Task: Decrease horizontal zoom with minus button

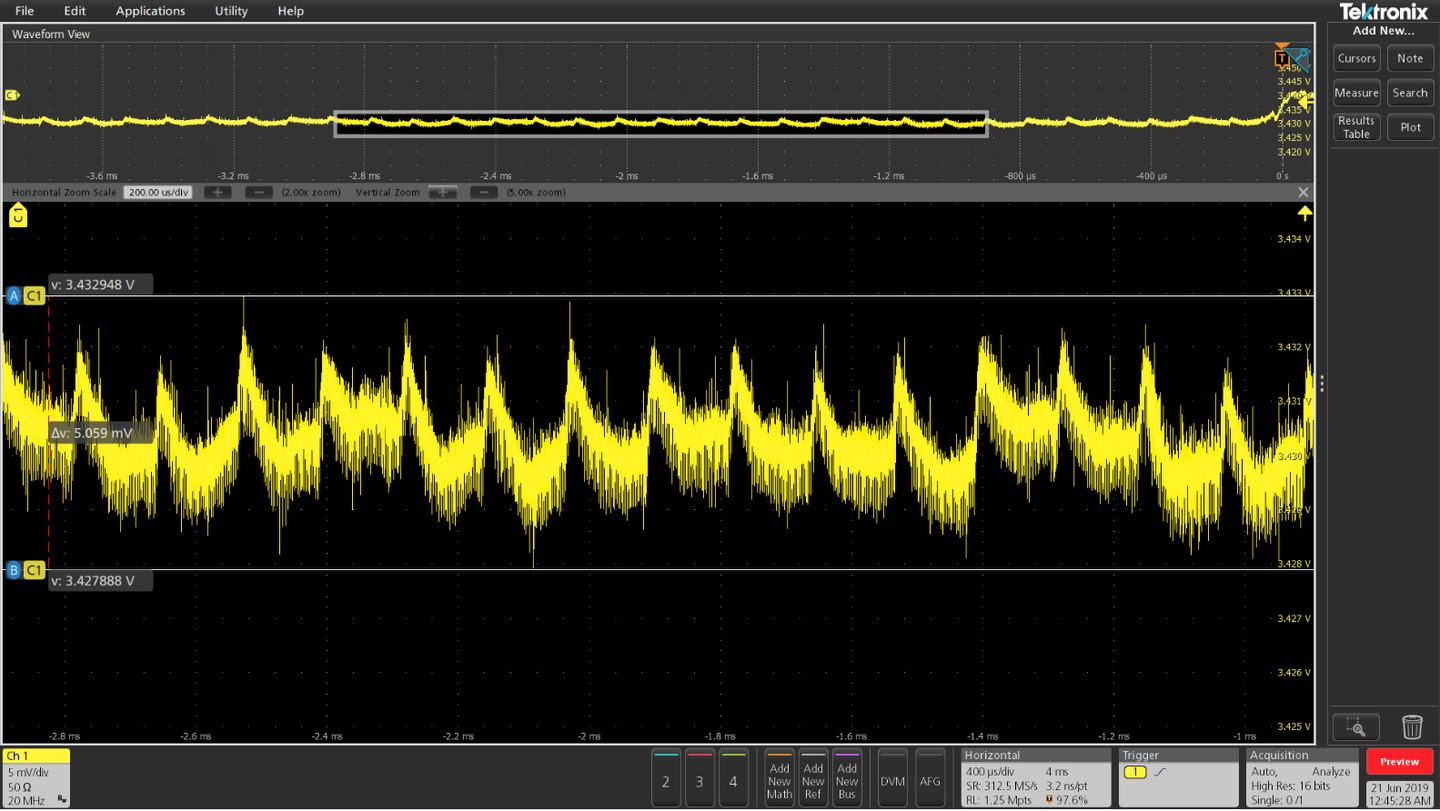Action: tap(258, 192)
